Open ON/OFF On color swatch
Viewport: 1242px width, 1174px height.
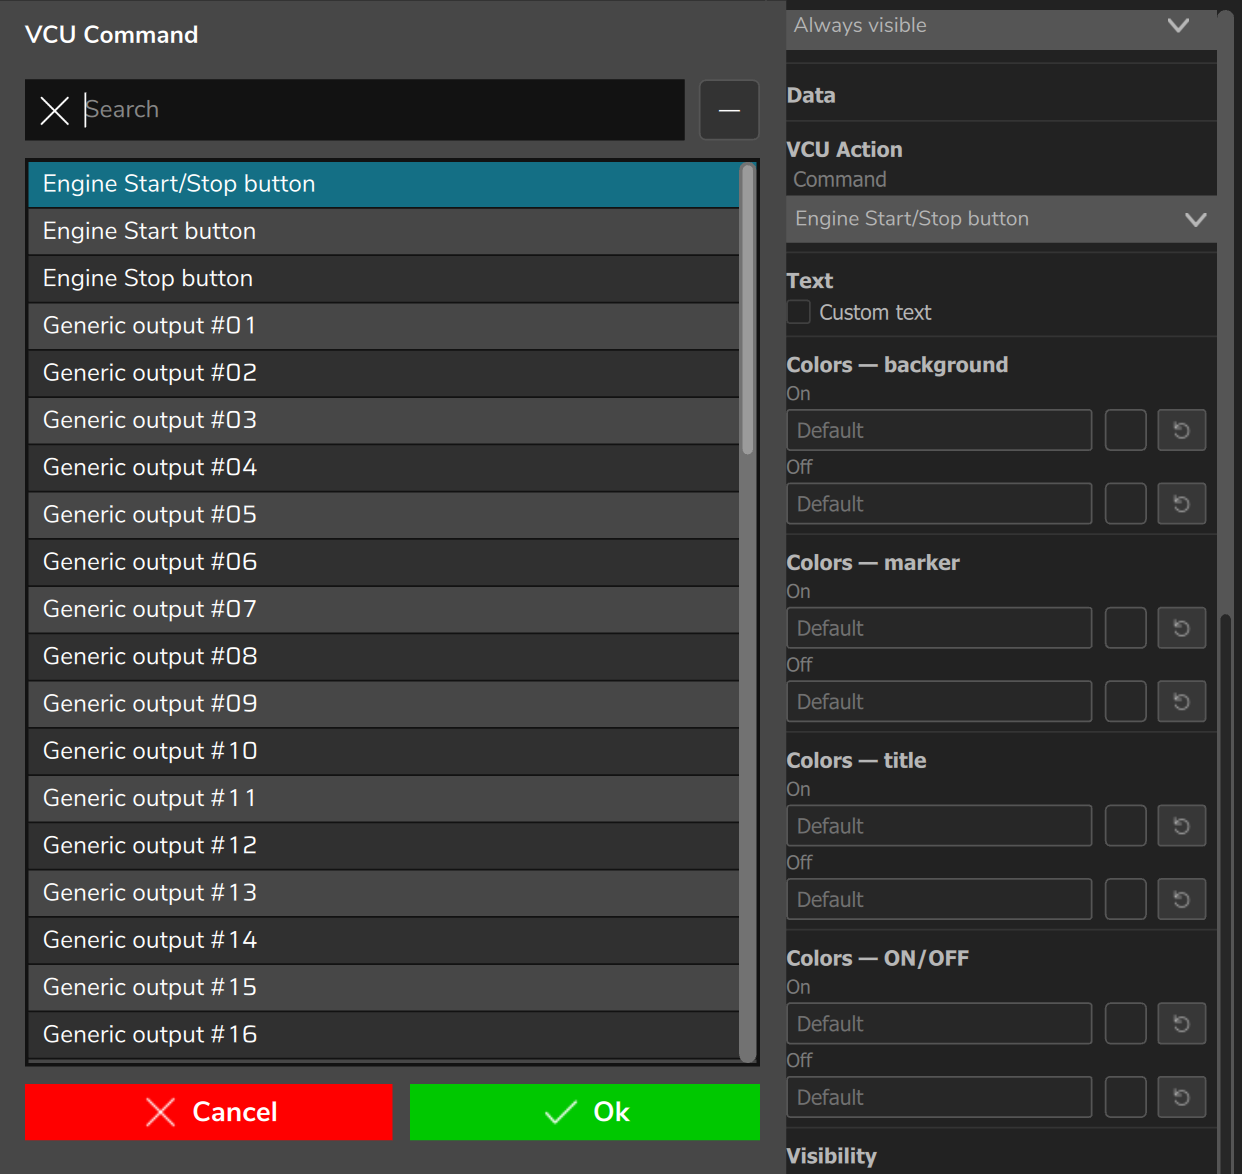(1126, 1024)
